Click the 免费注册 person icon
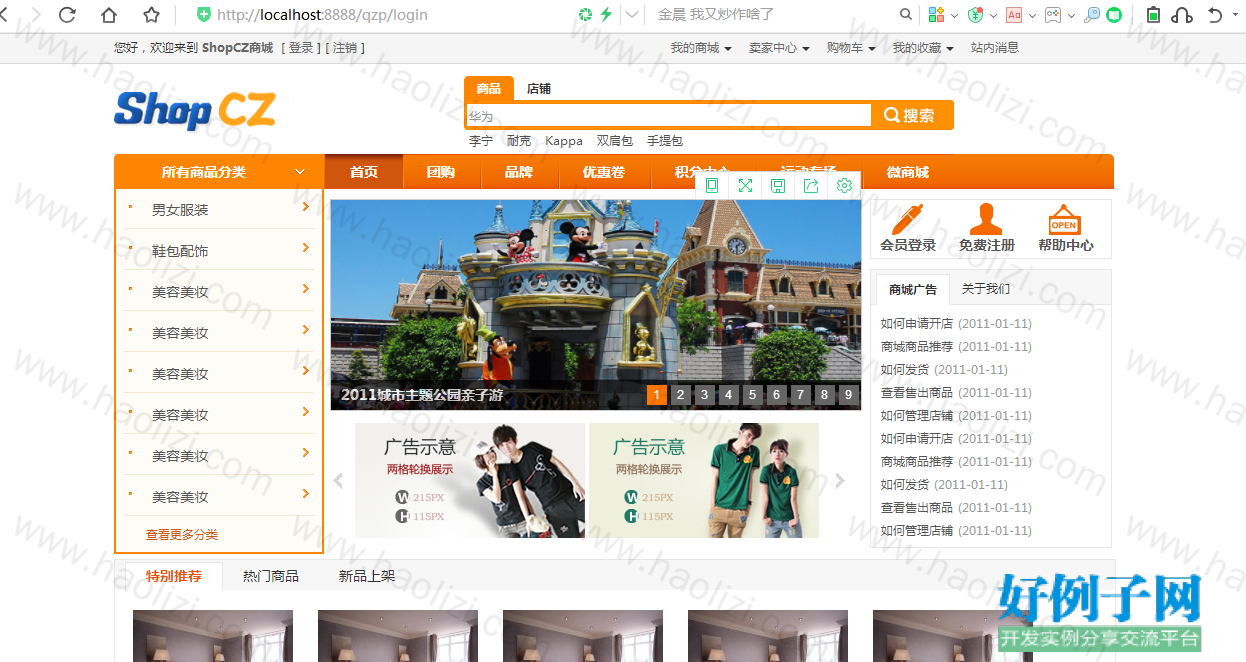This screenshot has height=662, width=1246. click(x=986, y=219)
